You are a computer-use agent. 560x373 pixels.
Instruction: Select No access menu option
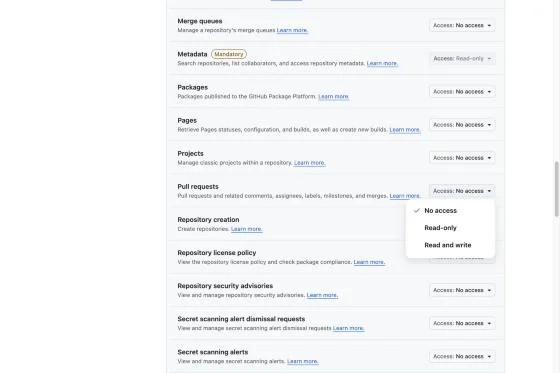click(450, 211)
